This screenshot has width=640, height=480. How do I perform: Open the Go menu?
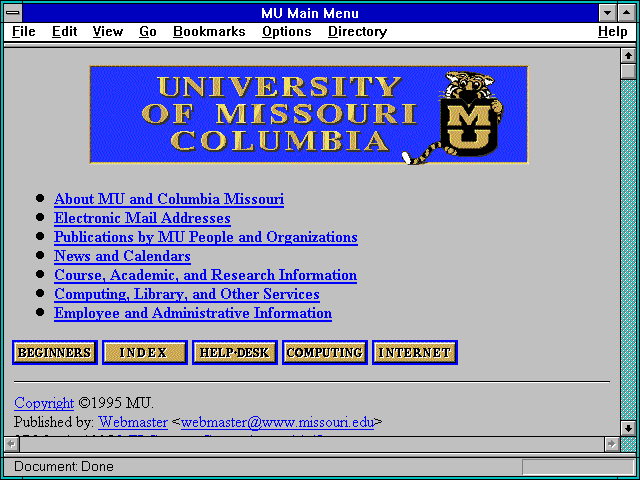coord(147,32)
